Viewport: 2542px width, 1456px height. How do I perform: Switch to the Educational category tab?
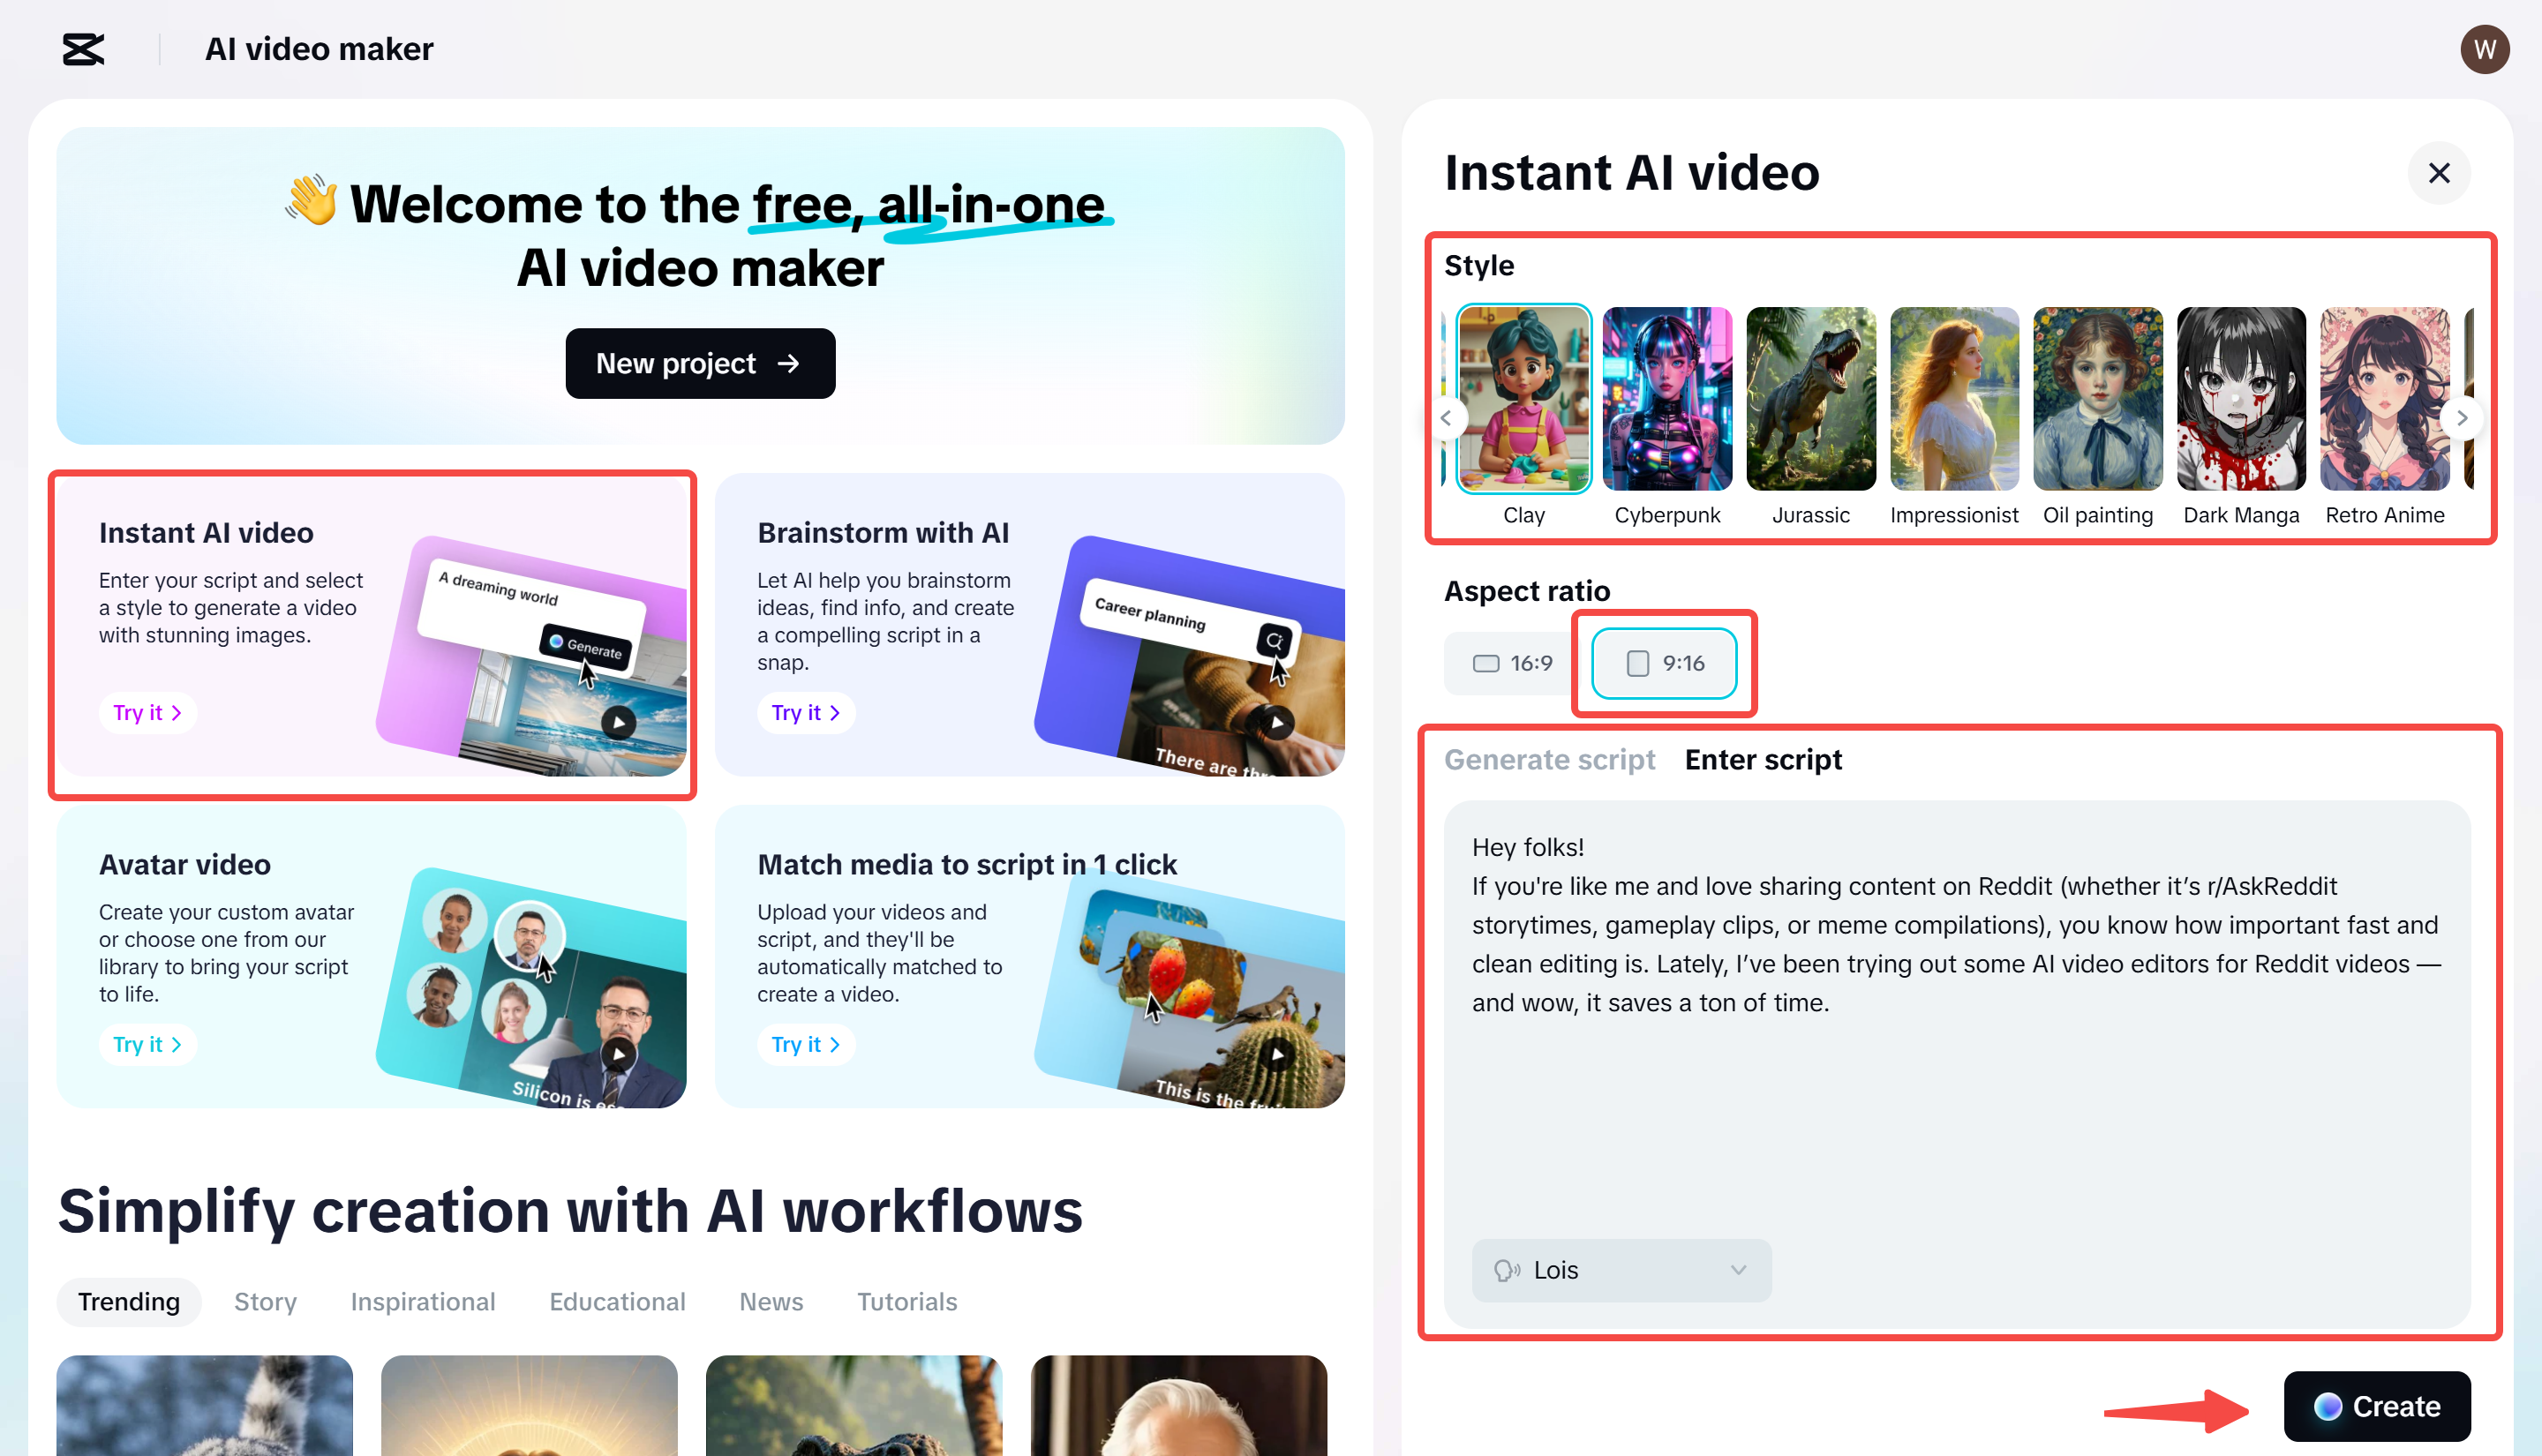(616, 1301)
